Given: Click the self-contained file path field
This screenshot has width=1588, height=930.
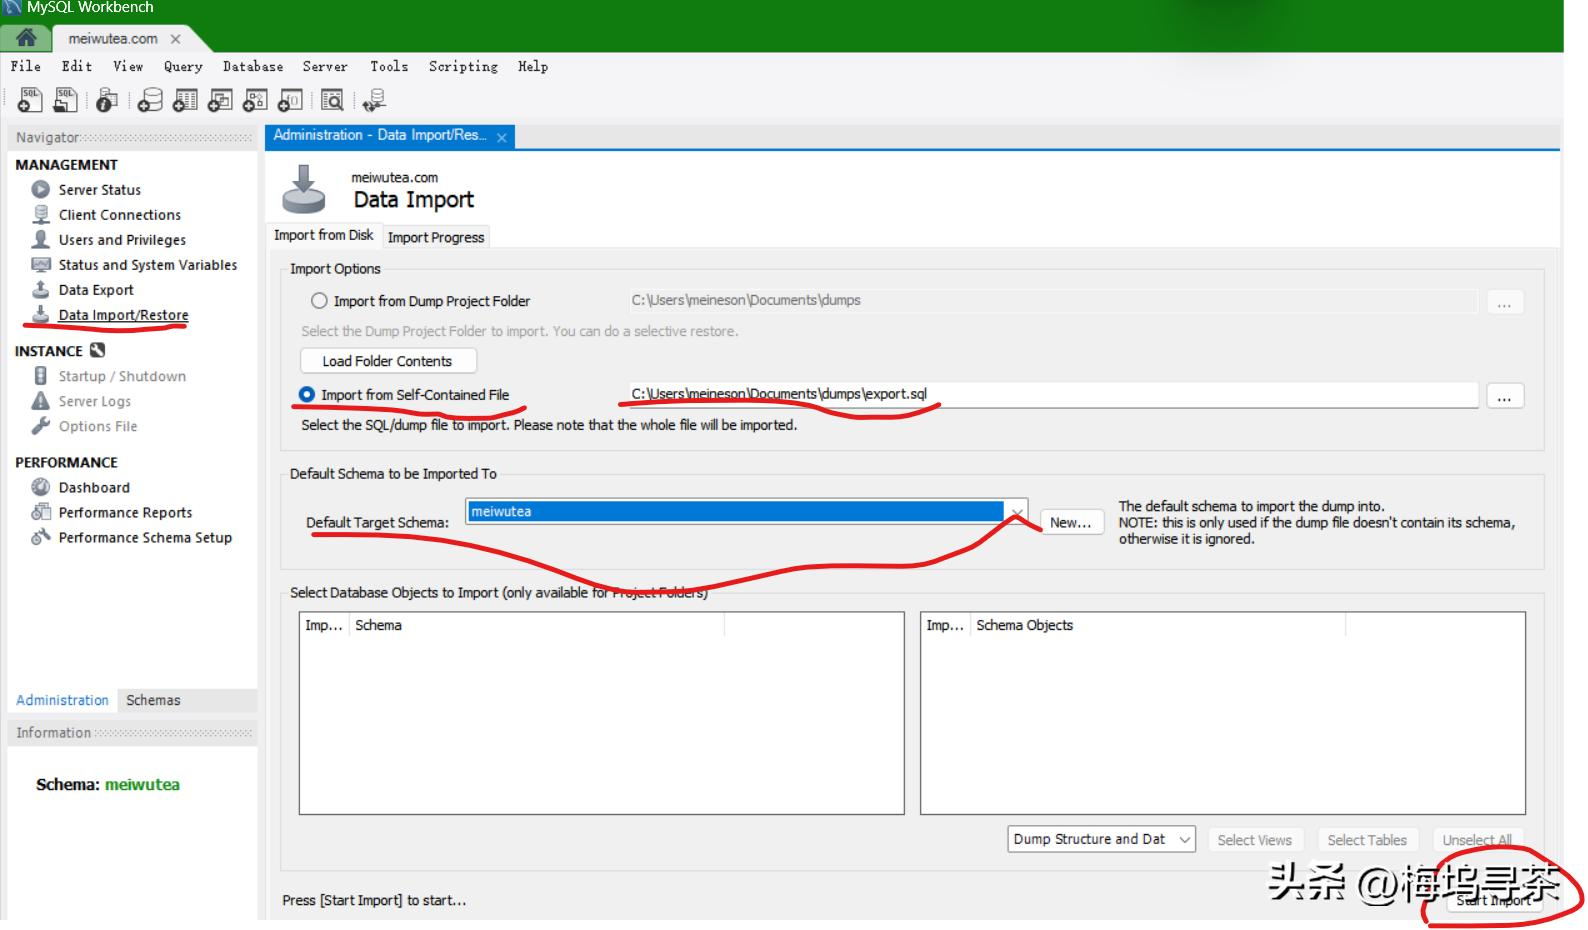Looking at the screenshot, I should tap(1050, 395).
